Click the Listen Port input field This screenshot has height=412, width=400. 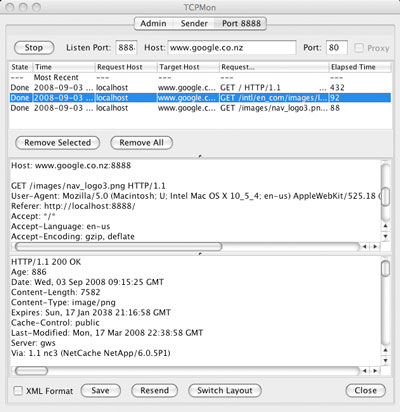coord(126,48)
